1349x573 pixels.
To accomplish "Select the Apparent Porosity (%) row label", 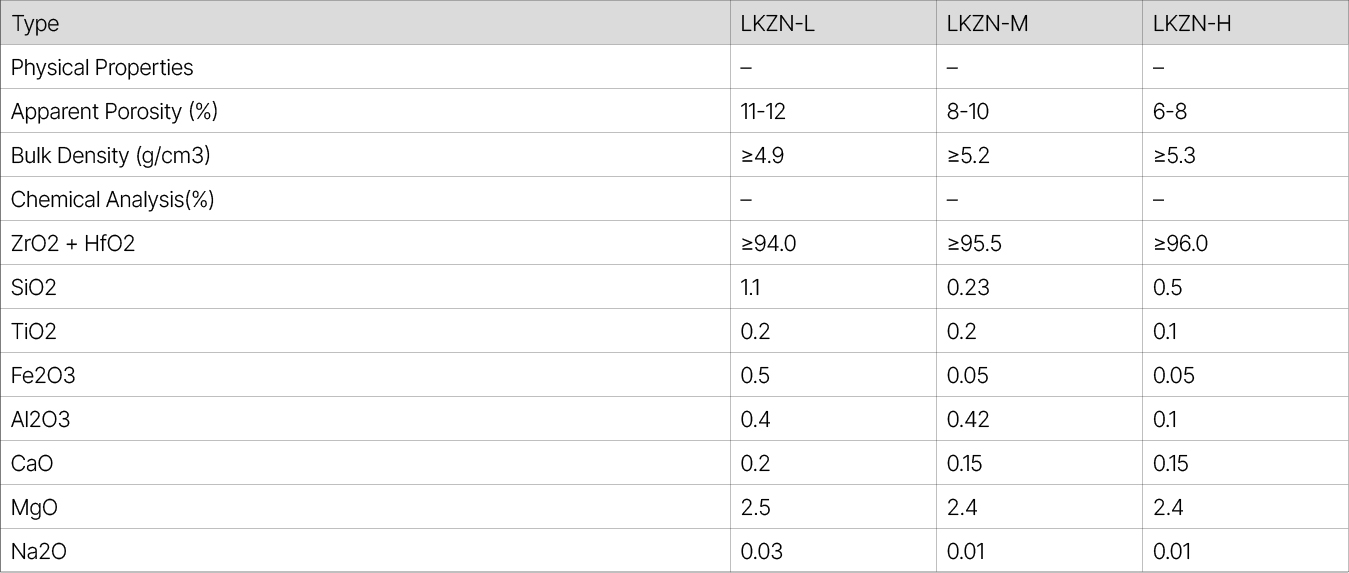I will pyautogui.click(x=114, y=112).
